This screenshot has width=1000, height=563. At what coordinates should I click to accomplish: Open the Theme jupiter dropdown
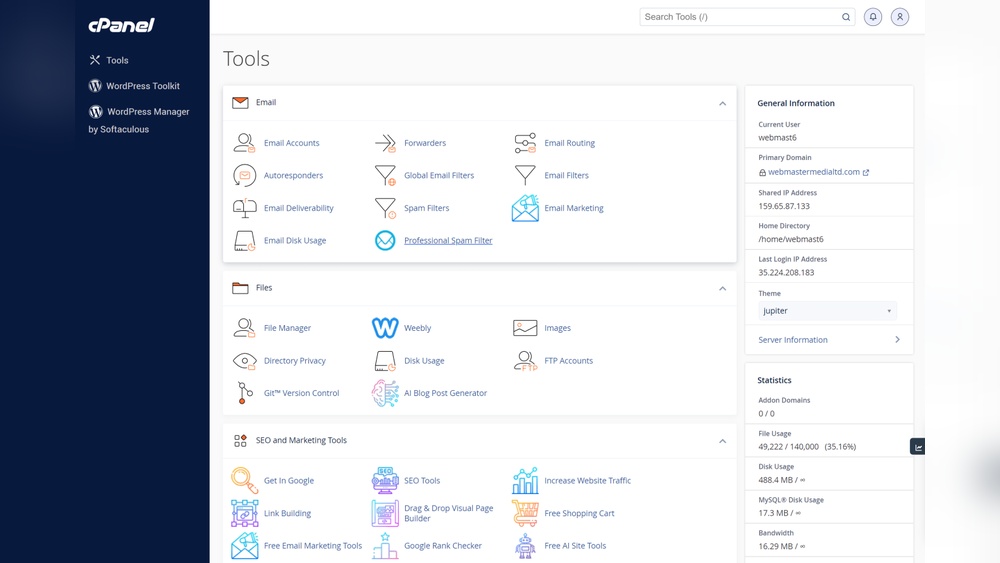pos(827,311)
